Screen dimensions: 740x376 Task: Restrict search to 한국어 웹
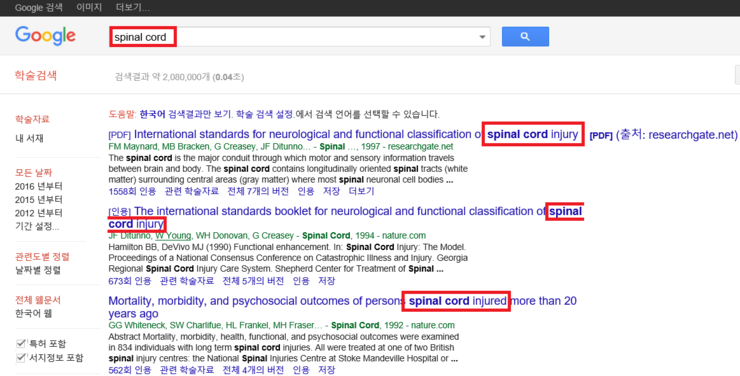[x=34, y=313]
